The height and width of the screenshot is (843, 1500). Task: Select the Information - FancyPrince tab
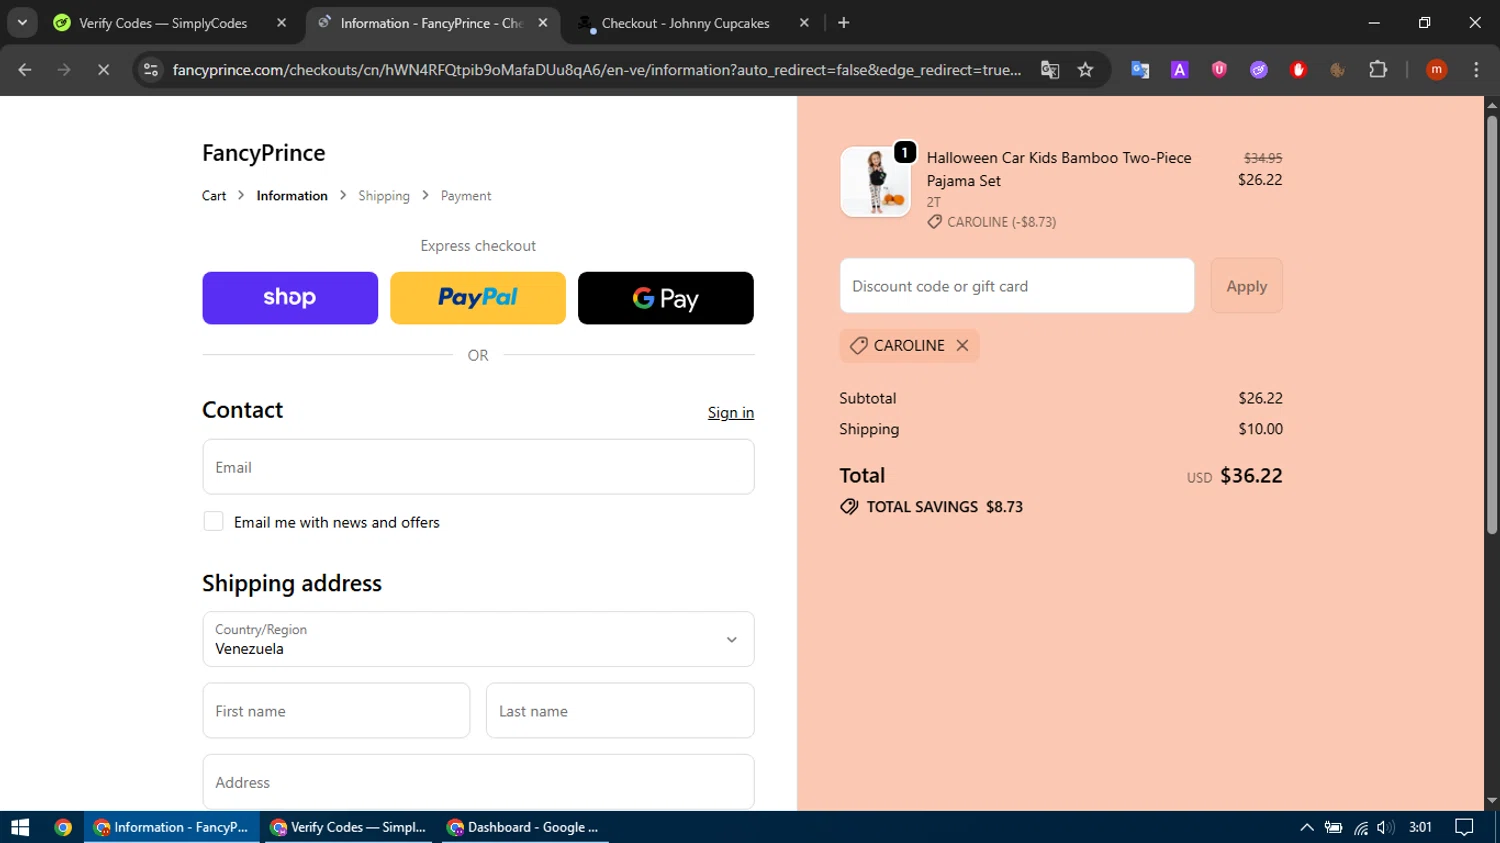tap(430, 23)
